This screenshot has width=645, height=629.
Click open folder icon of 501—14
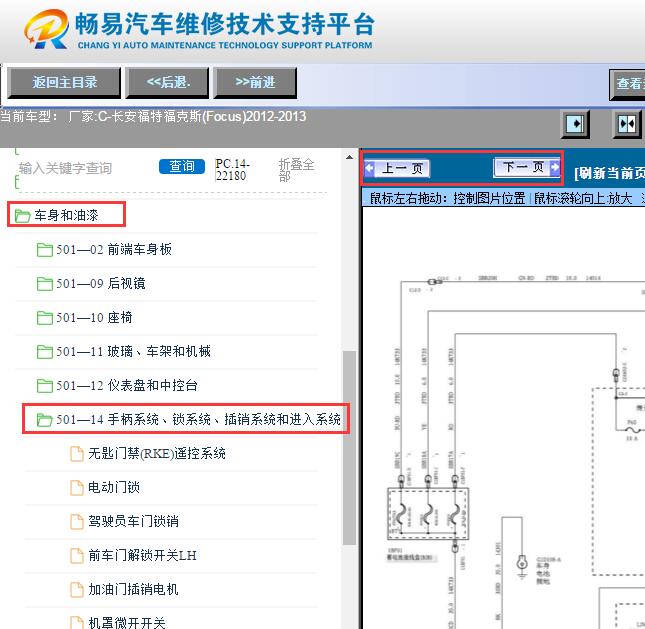pos(44,420)
